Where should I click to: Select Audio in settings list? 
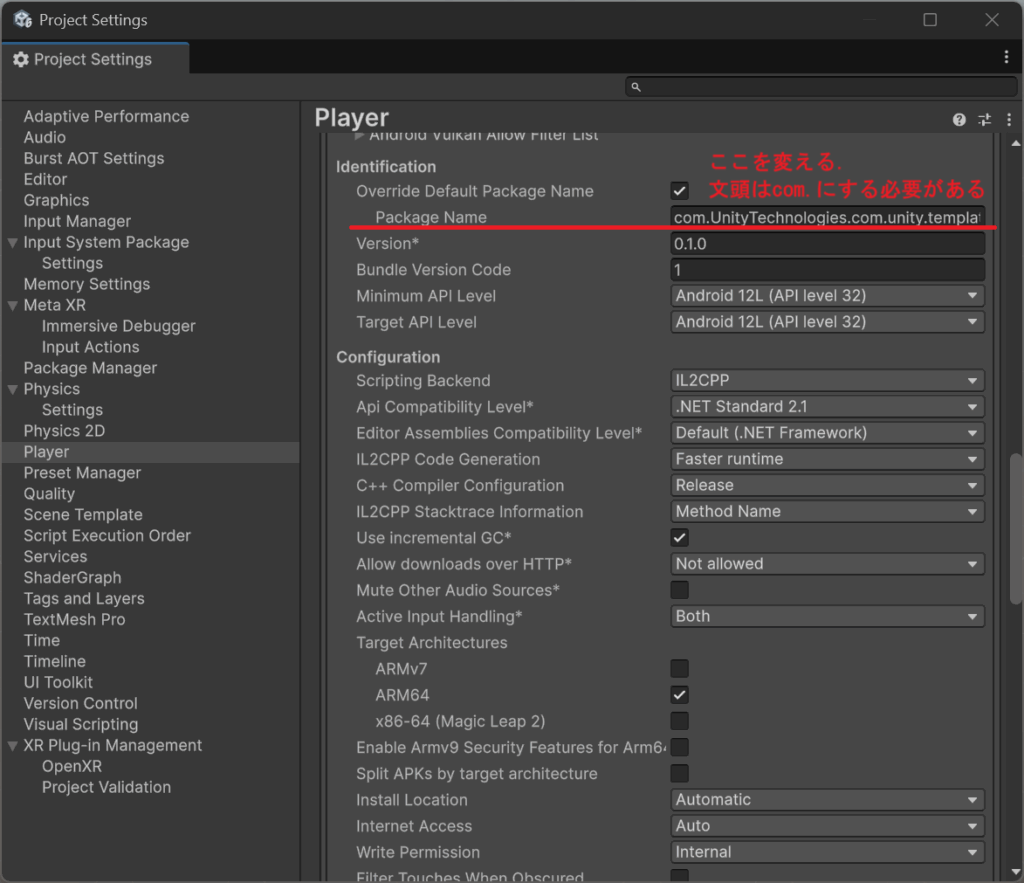(x=44, y=137)
